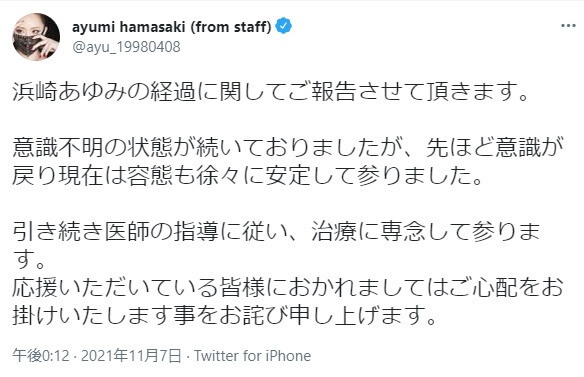Image resolution: width=584 pixels, height=377 pixels.
Task: Click the line starting 戻り現在は容態も
Action: [x=248, y=176]
